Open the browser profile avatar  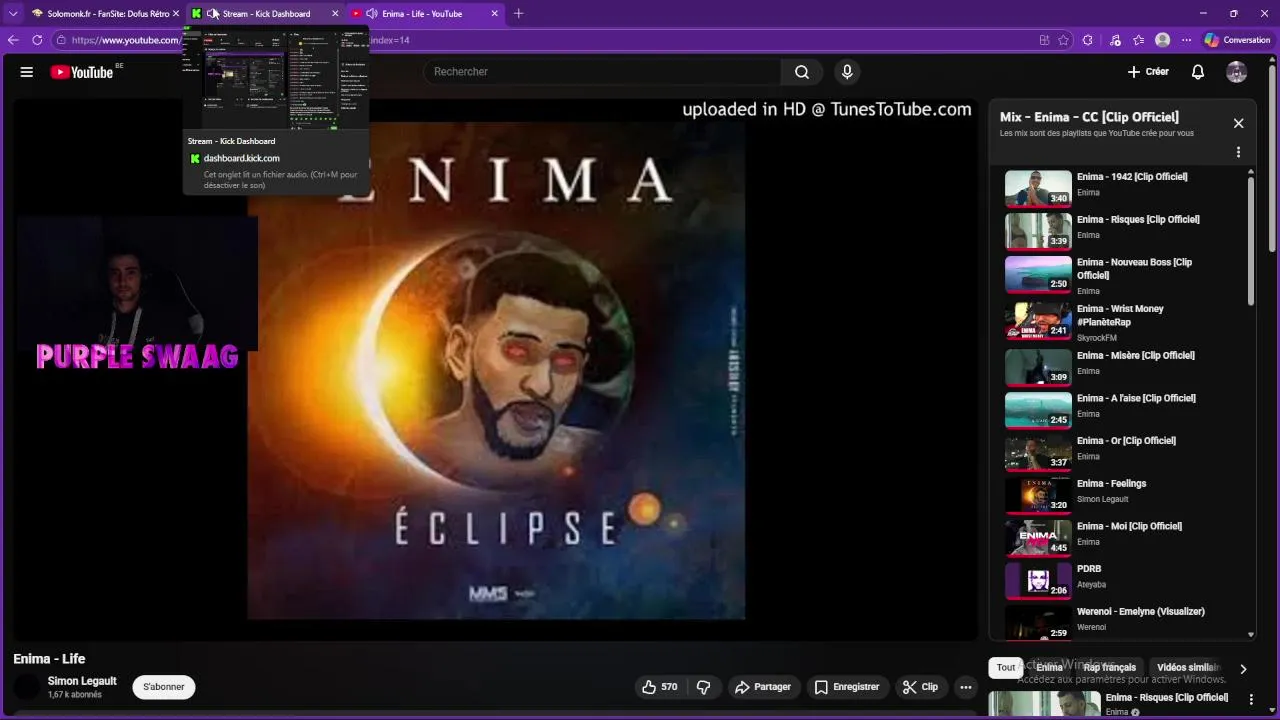click(x=1162, y=40)
